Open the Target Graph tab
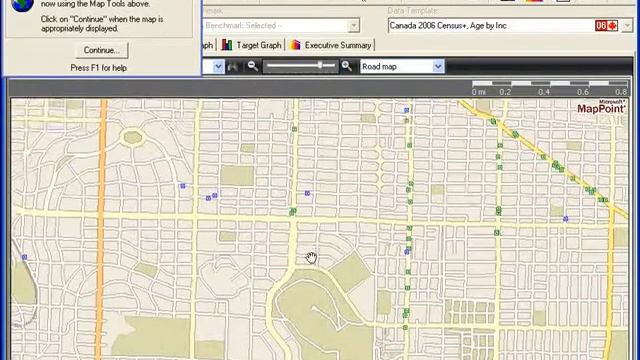The width and height of the screenshot is (640, 360). tap(251, 45)
